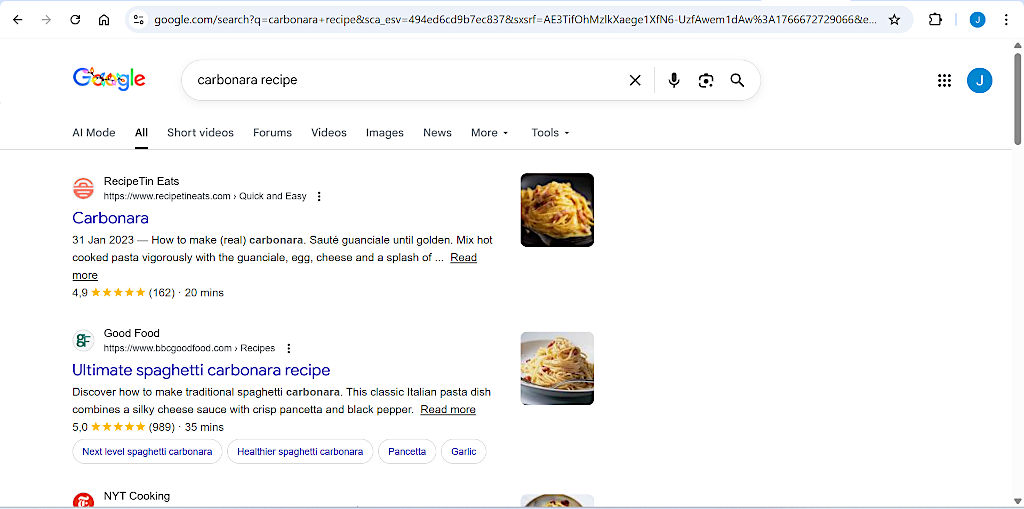Select the All results tab
Screen dimensions: 1024x509
(142, 133)
